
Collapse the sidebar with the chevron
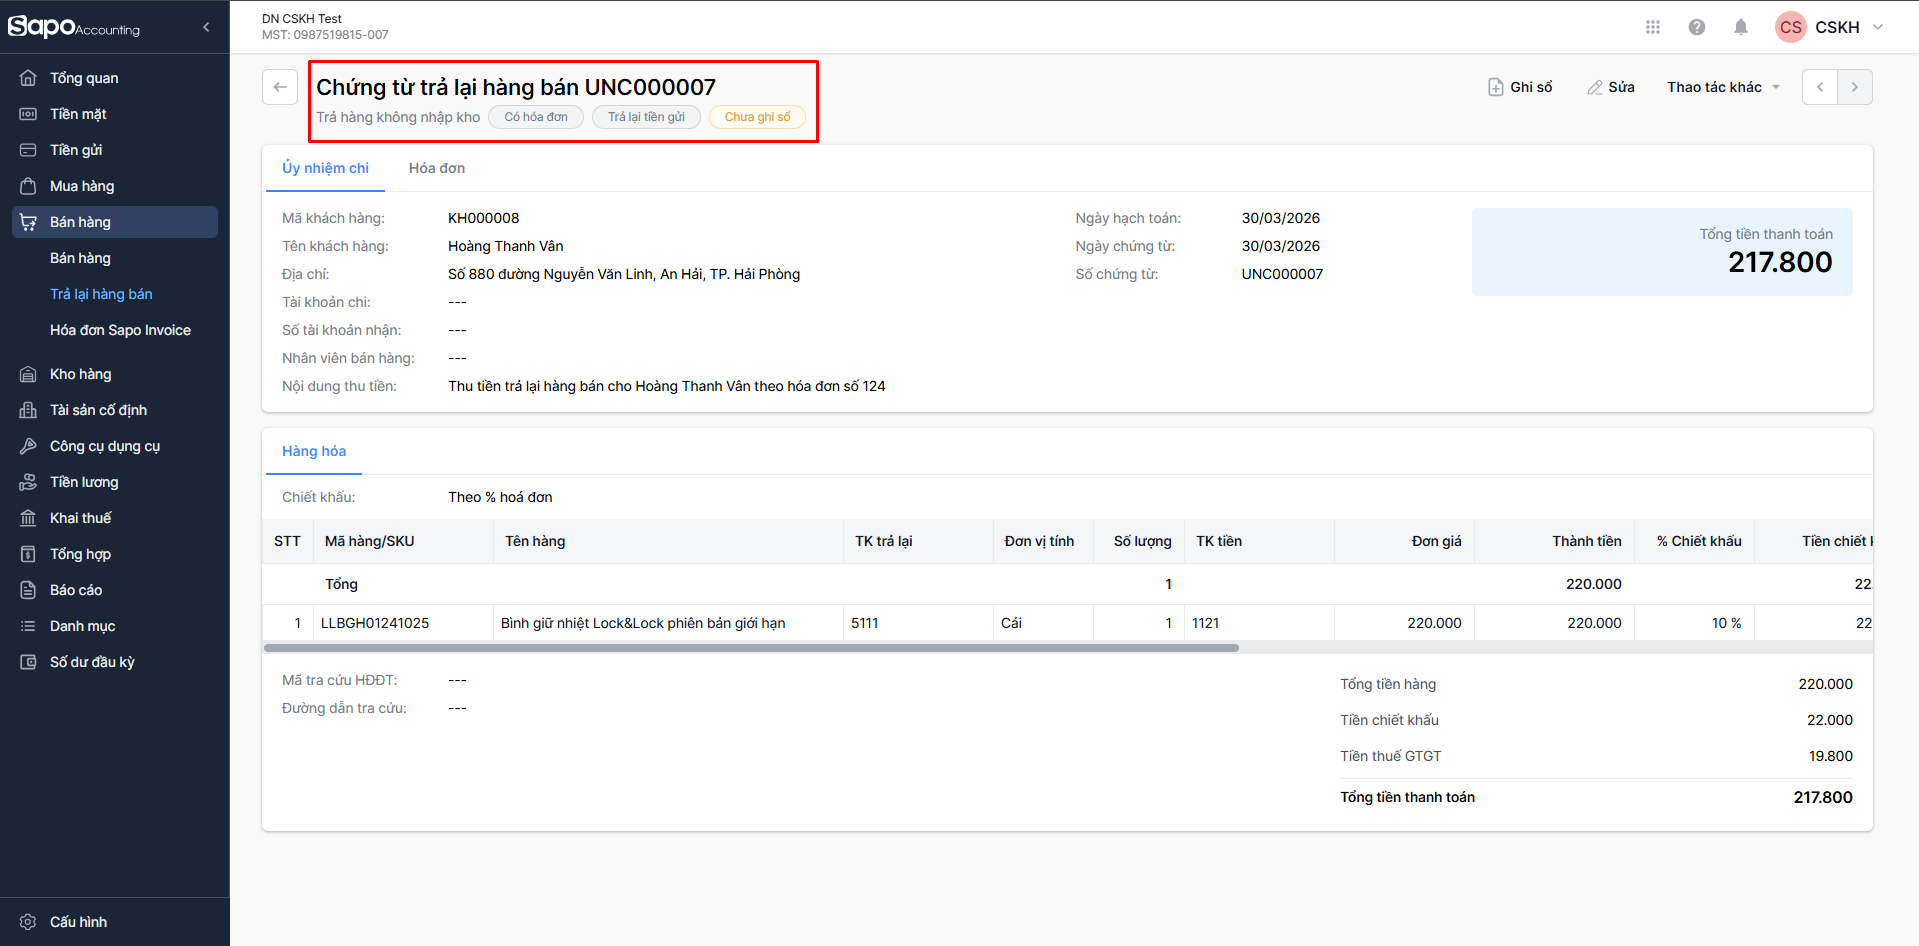tap(206, 27)
